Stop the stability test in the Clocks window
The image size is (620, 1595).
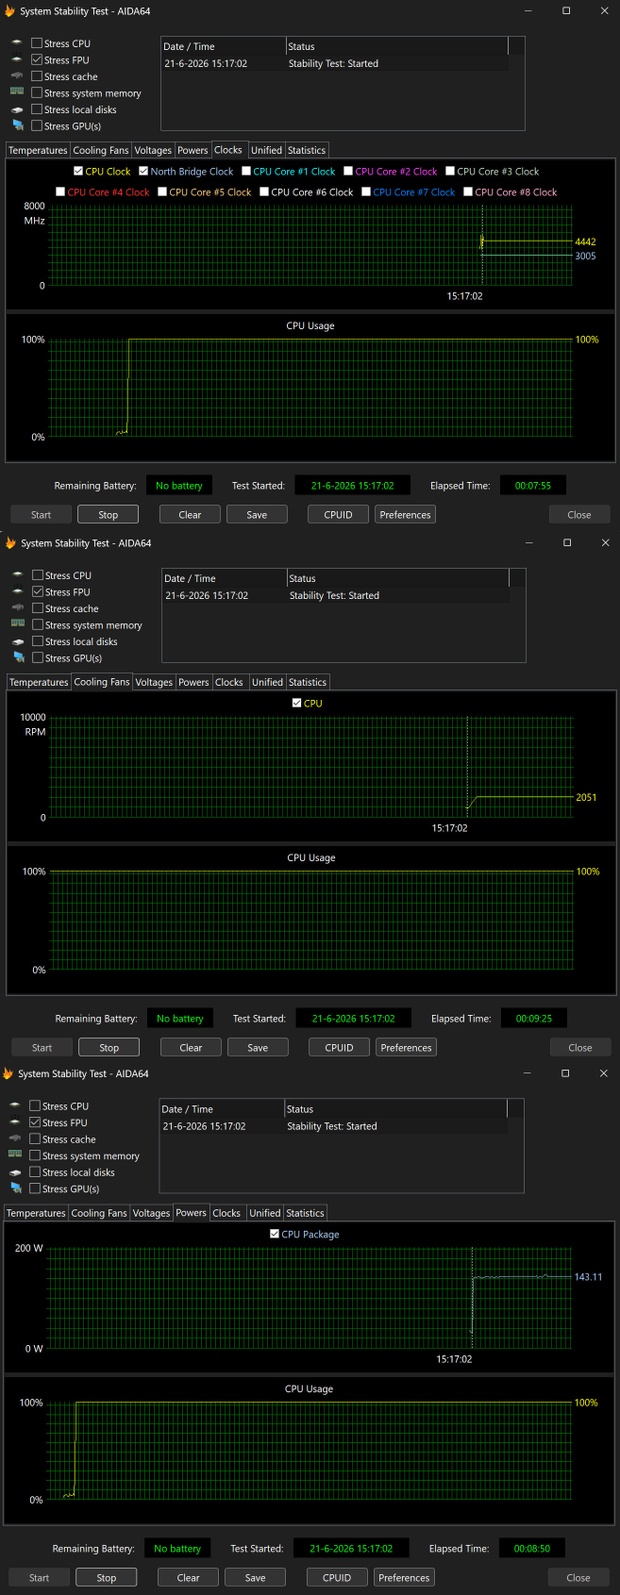pos(108,515)
